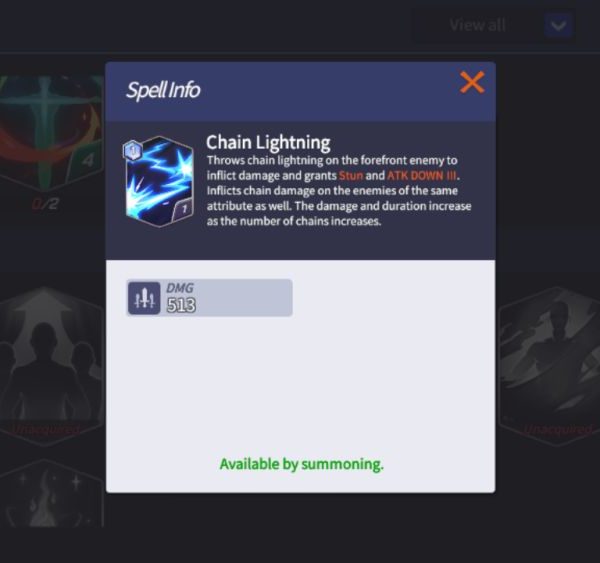Click the Chain Lightning spell card artwork
Image resolution: width=600 pixels, height=563 pixels.
click(159, 181)
